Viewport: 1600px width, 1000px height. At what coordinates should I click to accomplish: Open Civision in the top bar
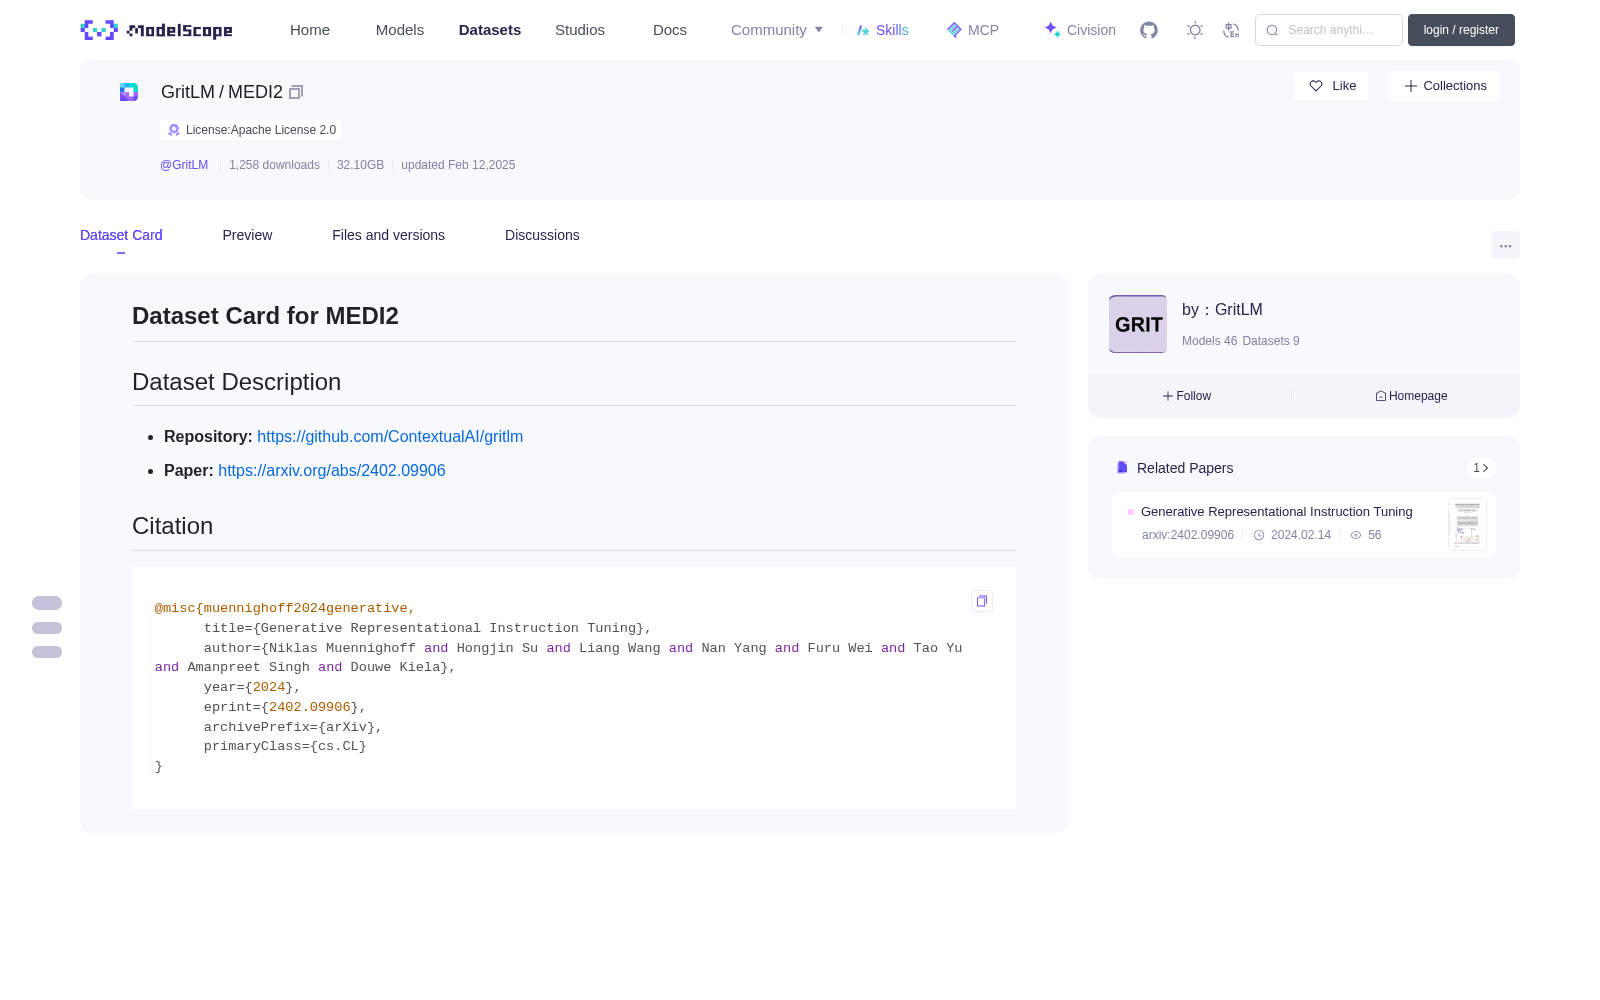click(x=1080, y=30)
